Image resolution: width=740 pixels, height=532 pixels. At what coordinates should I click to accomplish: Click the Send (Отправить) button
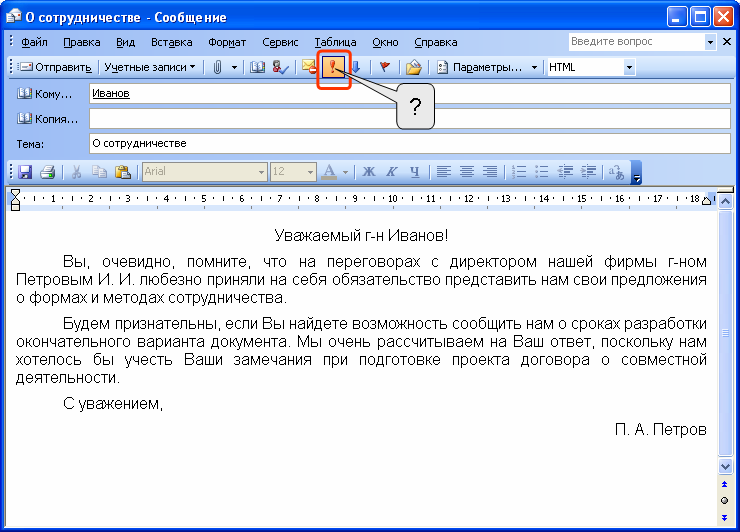[x=55, y=67]
